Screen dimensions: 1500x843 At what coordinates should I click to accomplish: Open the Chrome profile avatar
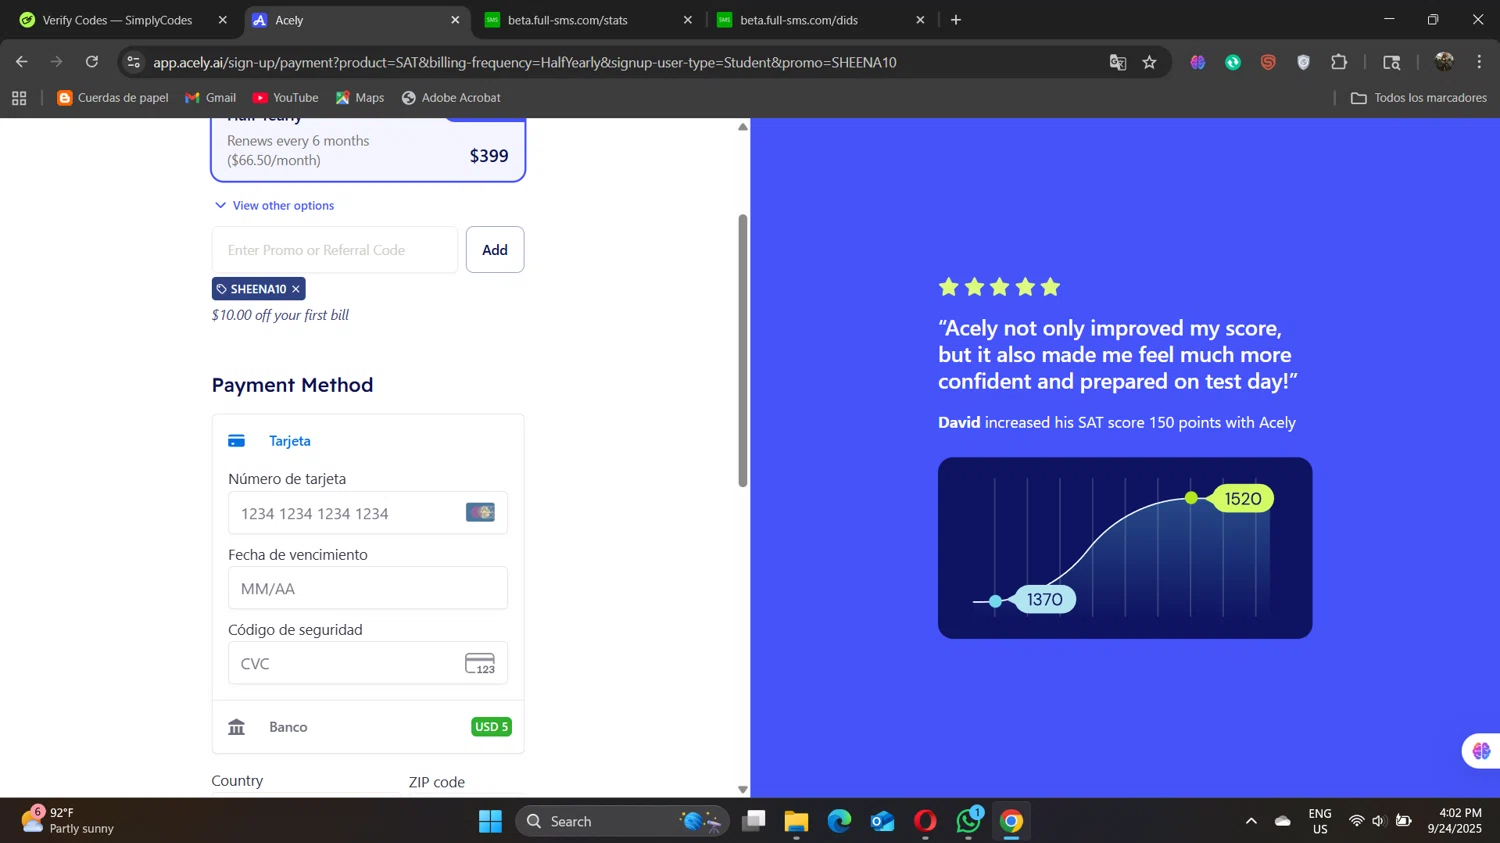[x=1444, y=62]
